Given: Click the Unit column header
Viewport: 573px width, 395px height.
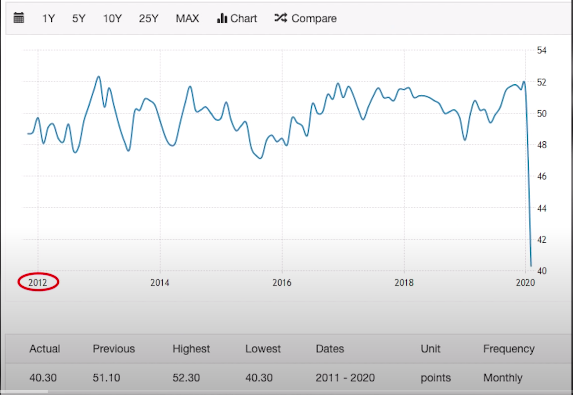Looking at the screenshot, I should tap(430, 349).
